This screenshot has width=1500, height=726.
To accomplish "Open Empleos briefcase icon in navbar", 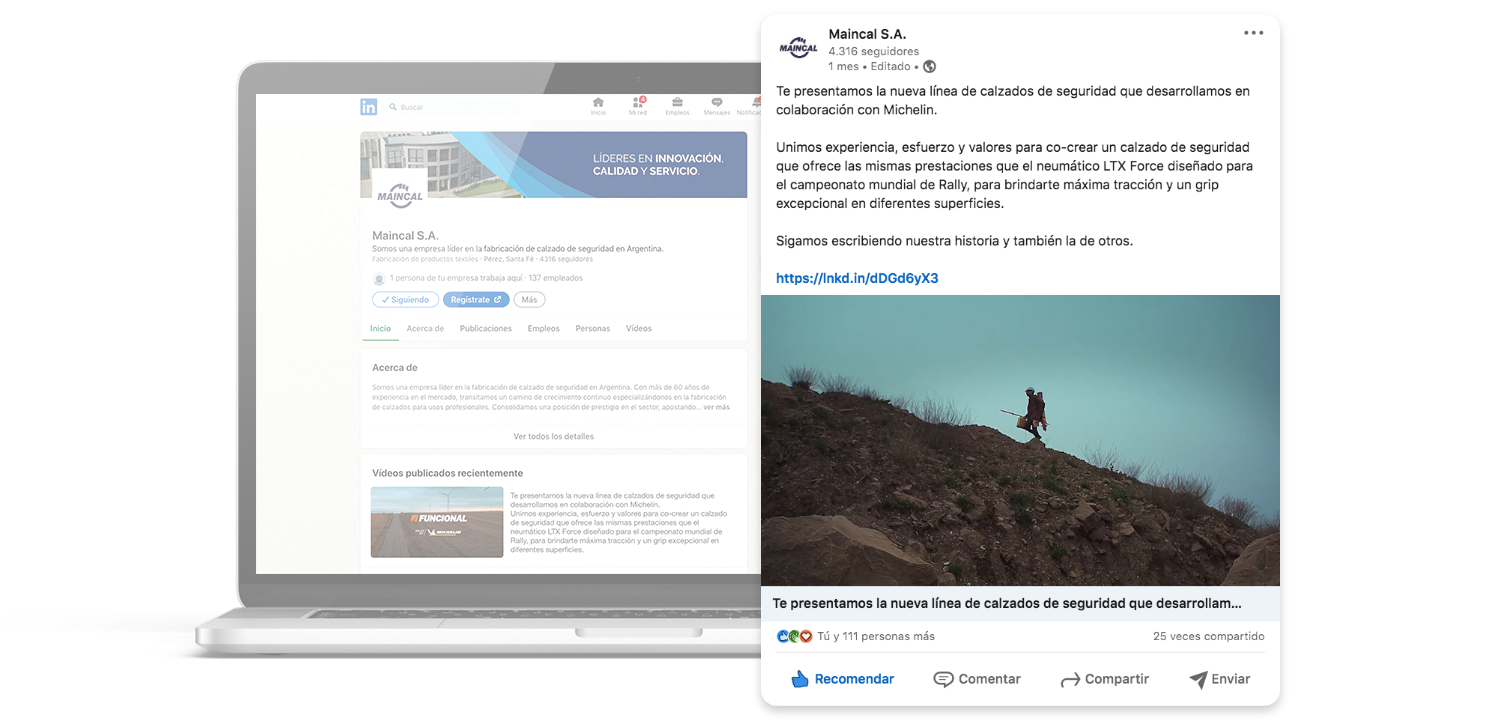I will (x=677, y=106).
